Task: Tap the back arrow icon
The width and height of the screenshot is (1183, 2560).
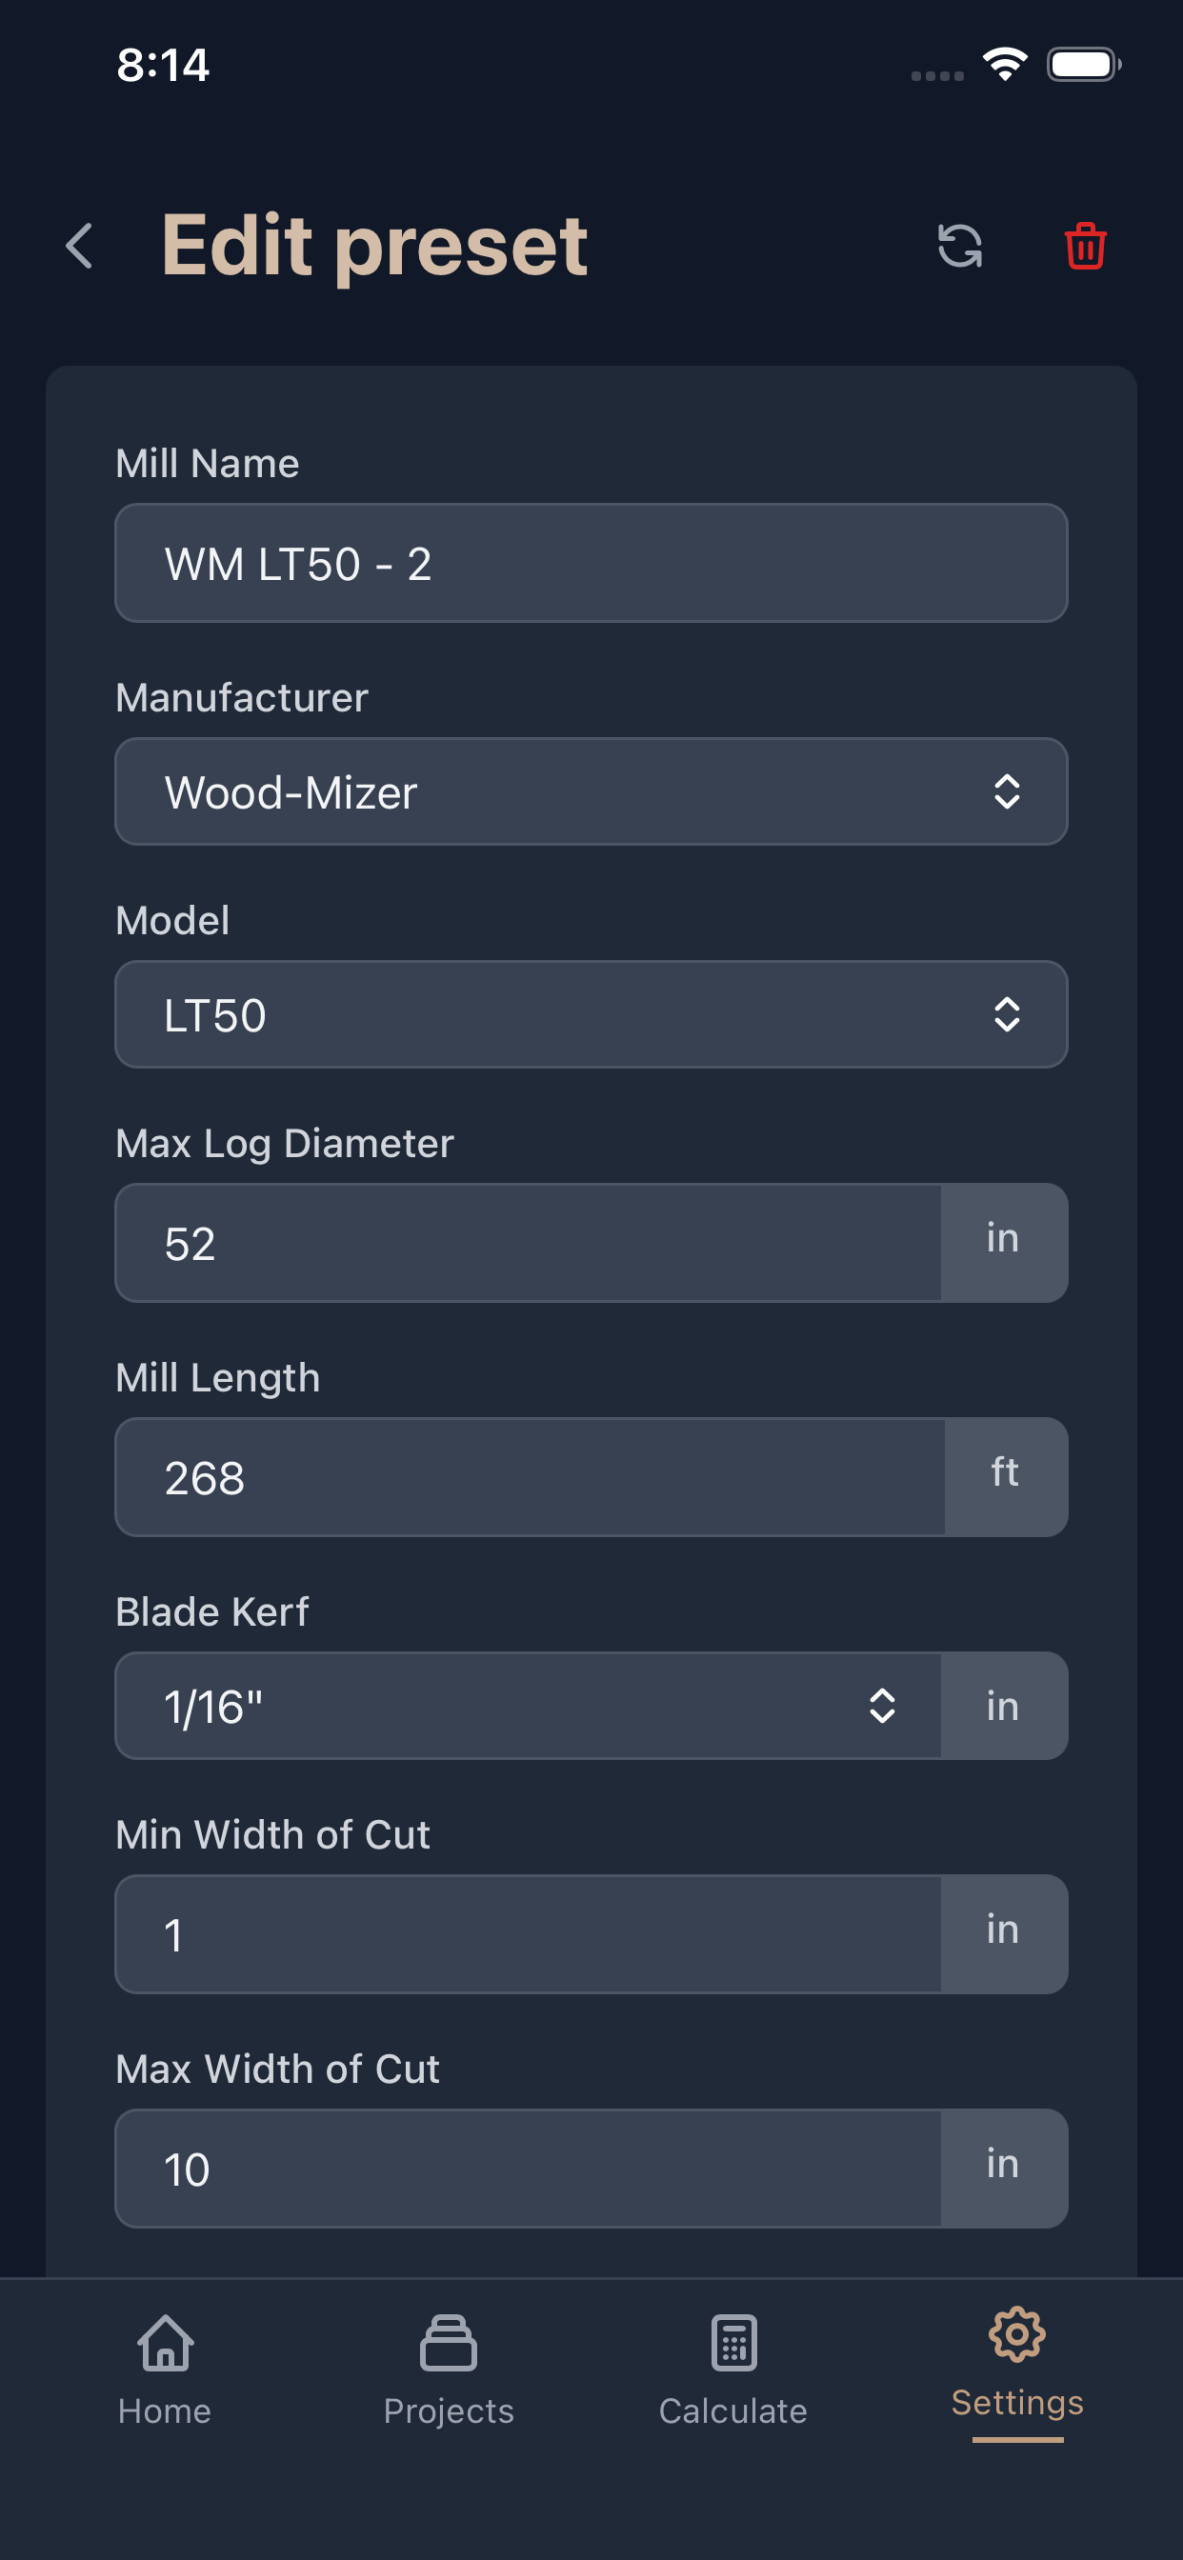Action: [80, 246]
